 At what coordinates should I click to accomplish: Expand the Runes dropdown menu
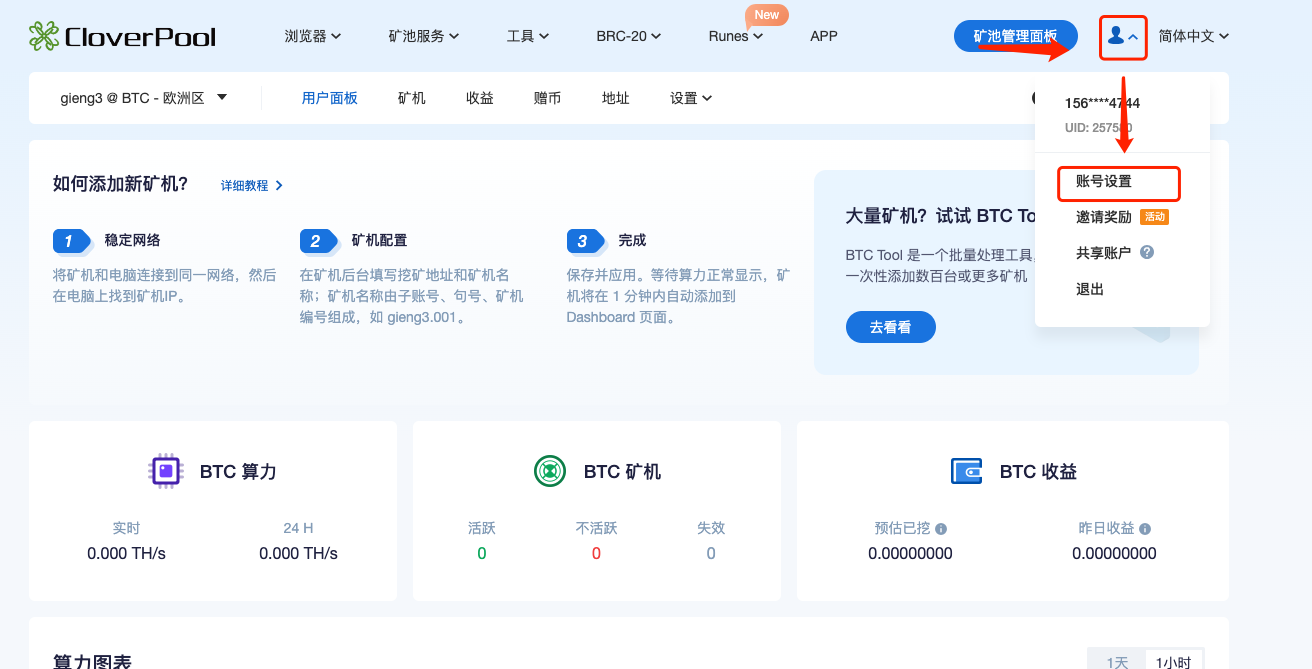[x=736, y=36]
